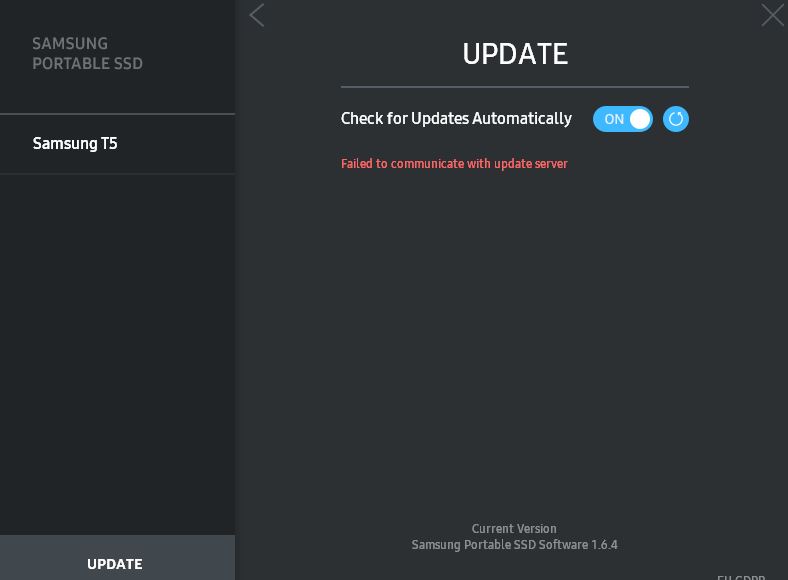788x580 pixels.
Task: Click the divider line under UPDATE heading
Action: click(514, 87)
